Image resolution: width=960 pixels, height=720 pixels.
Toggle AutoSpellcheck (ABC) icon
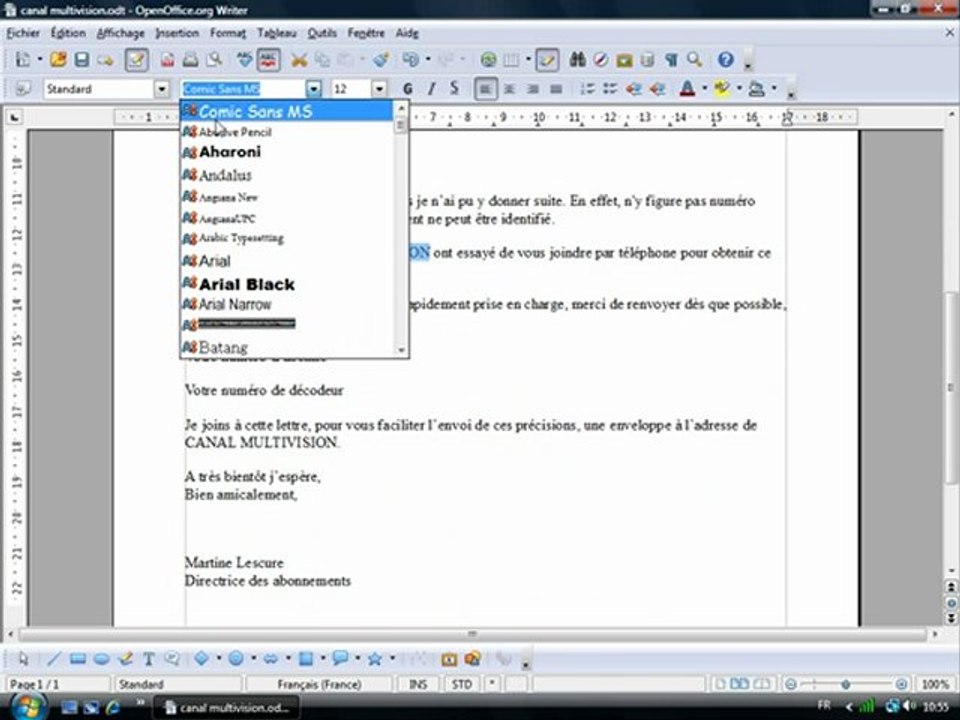click(x=268, y=59)
